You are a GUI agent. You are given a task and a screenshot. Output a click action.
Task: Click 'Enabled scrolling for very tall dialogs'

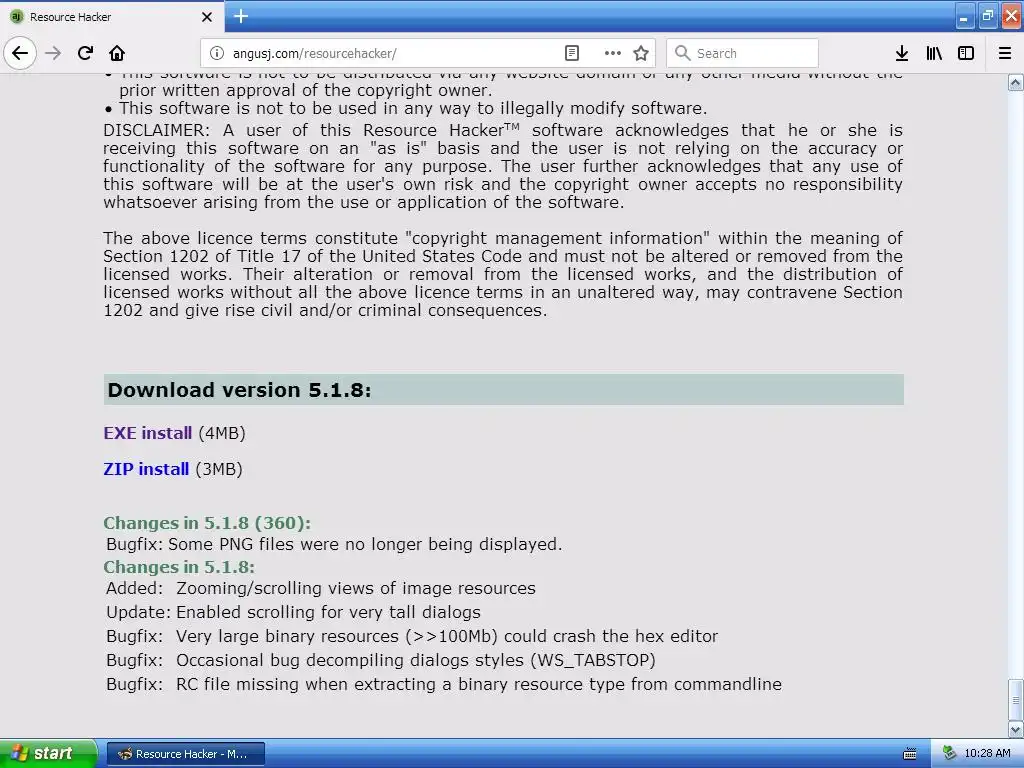pos(328,612)
